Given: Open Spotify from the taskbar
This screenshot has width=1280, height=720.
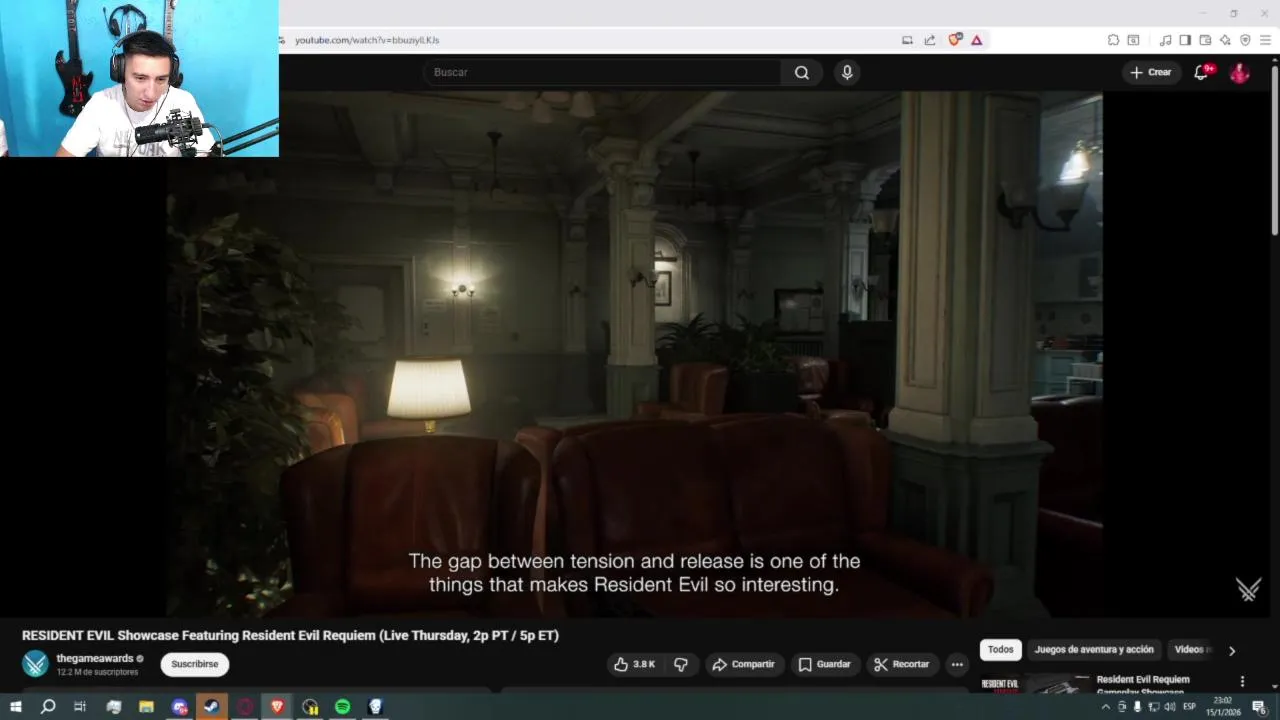Looking at the screenshot, I should click(x=342, y=707).
